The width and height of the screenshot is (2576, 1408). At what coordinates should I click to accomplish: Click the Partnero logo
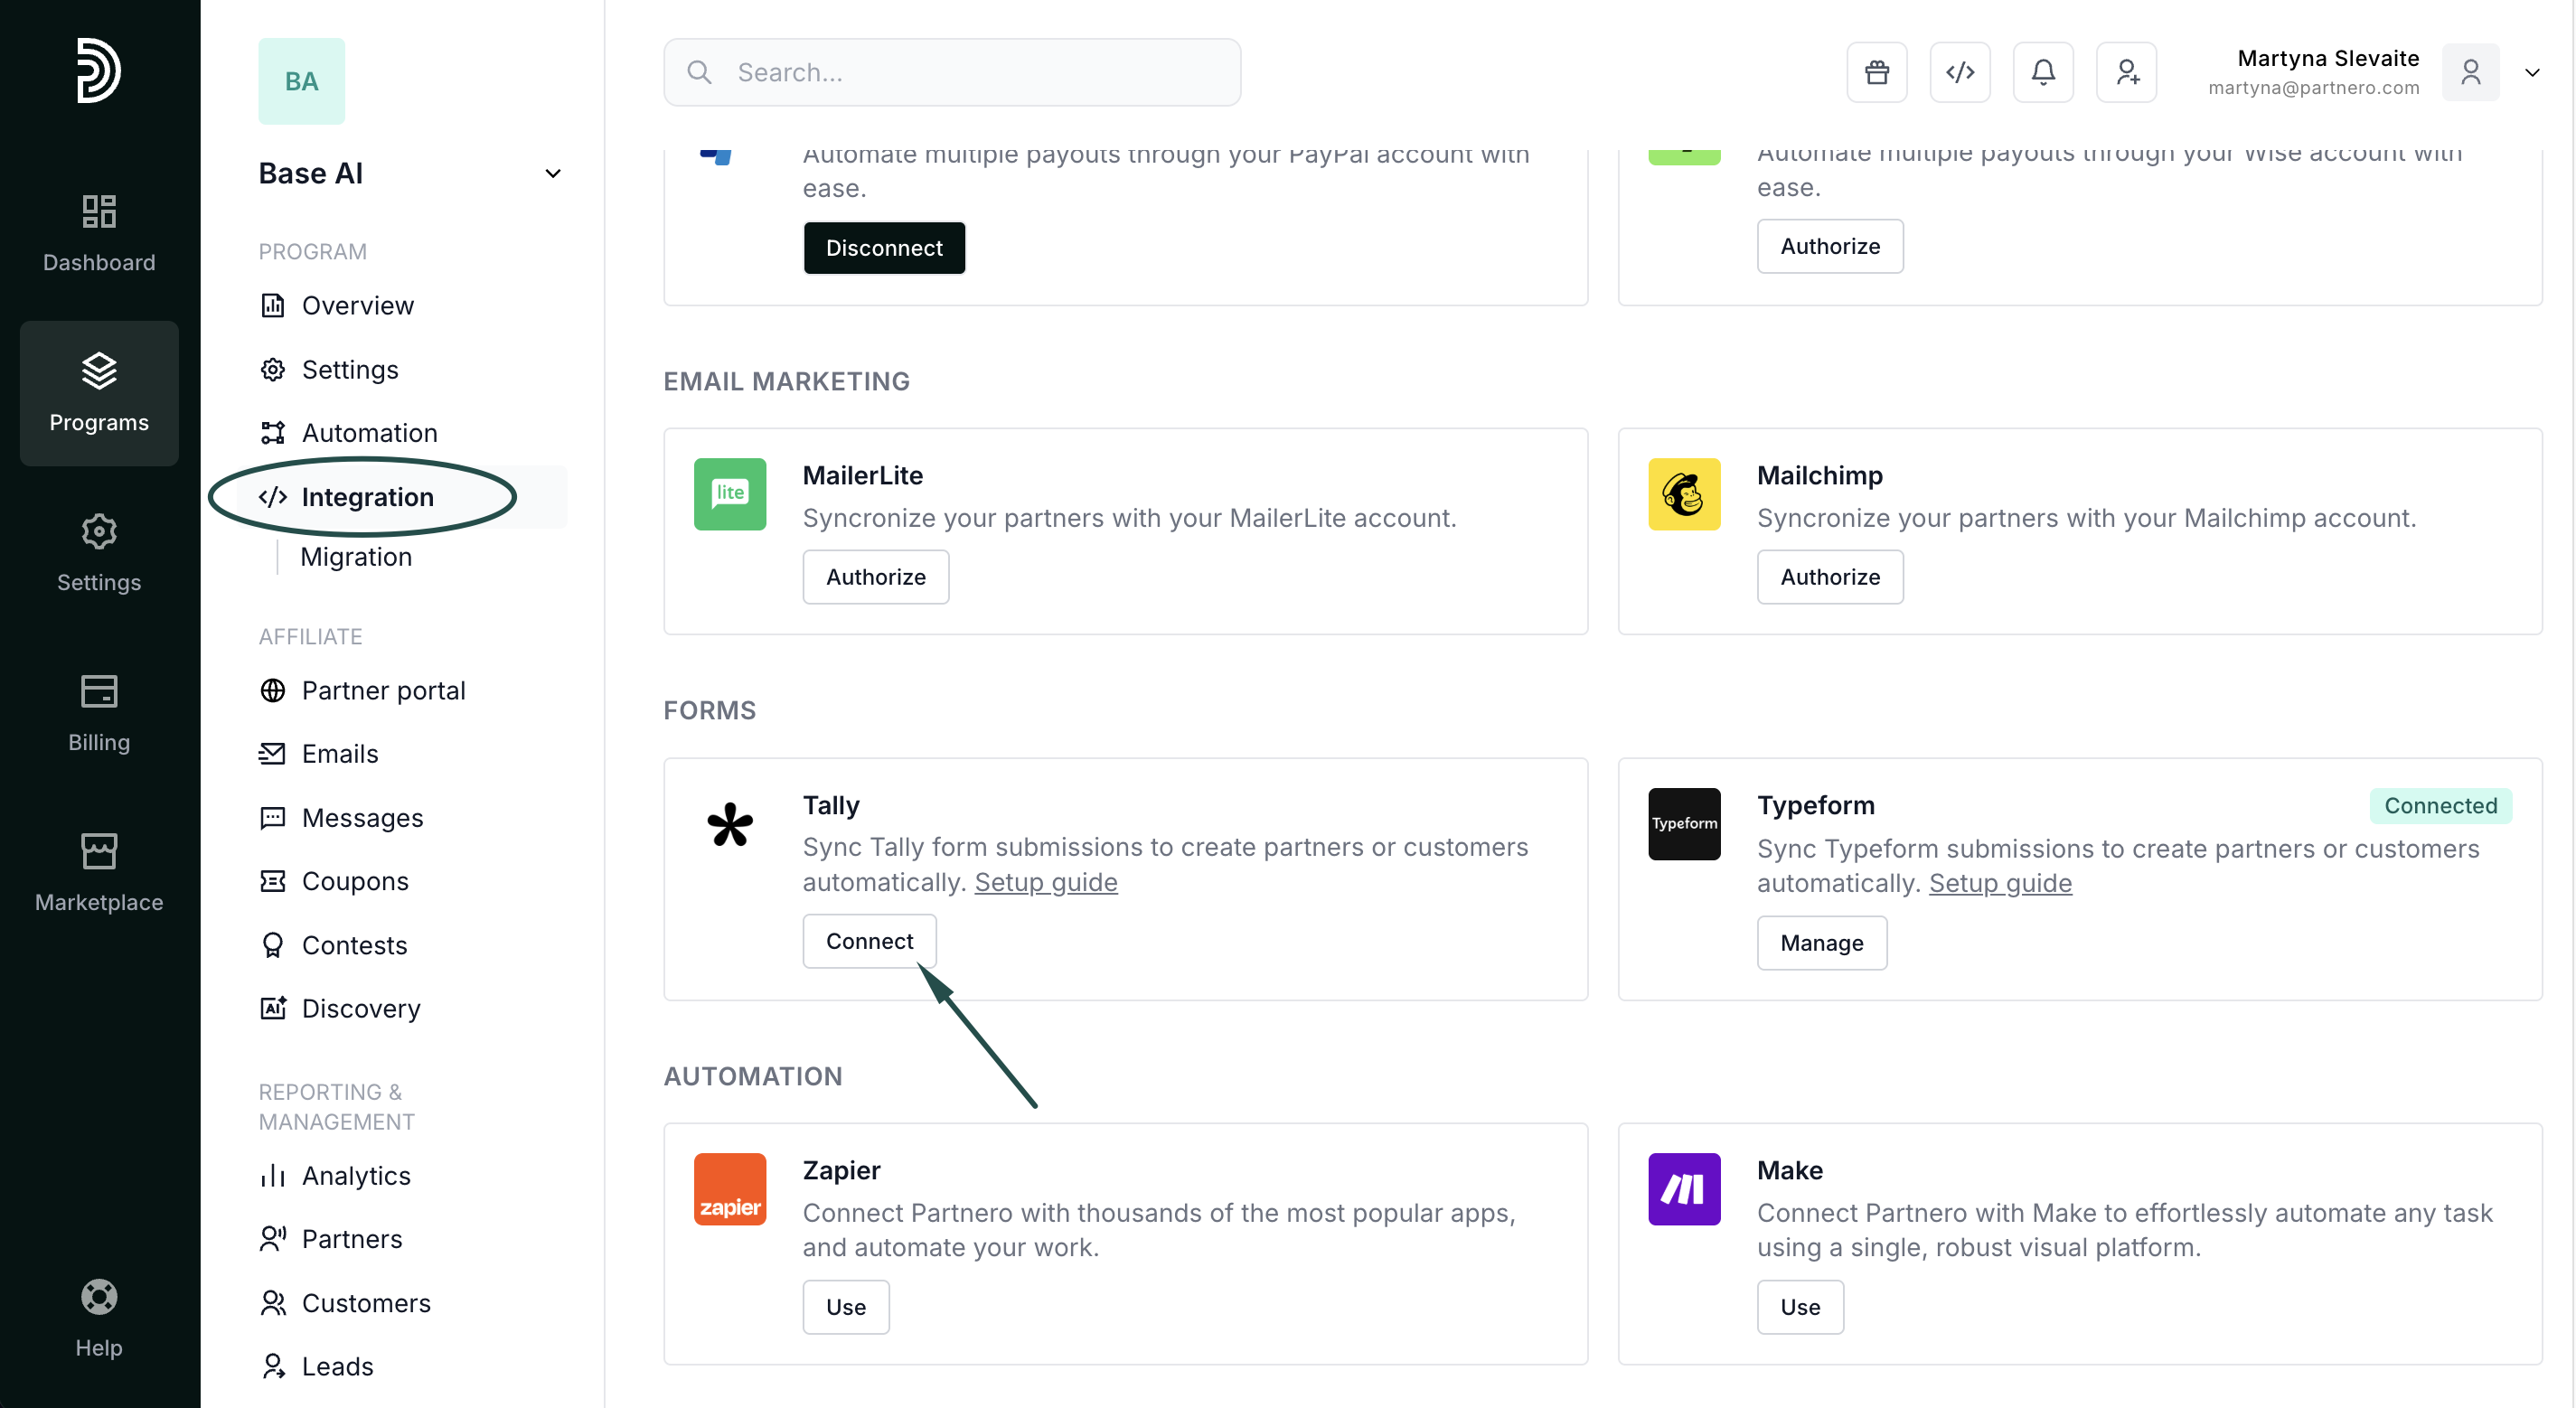point(98,70)
